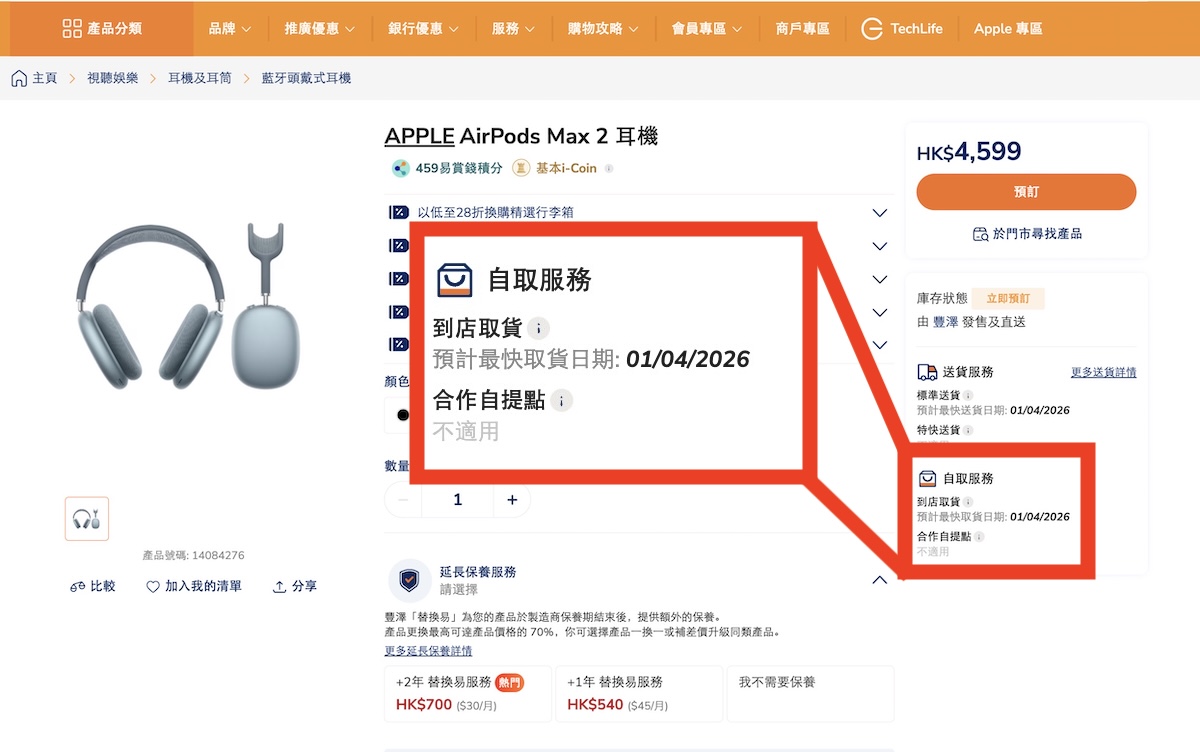Viewport: 1200px width, 752px height.
Task: Collapse the 延長保養服務 section
Action: 879,580
